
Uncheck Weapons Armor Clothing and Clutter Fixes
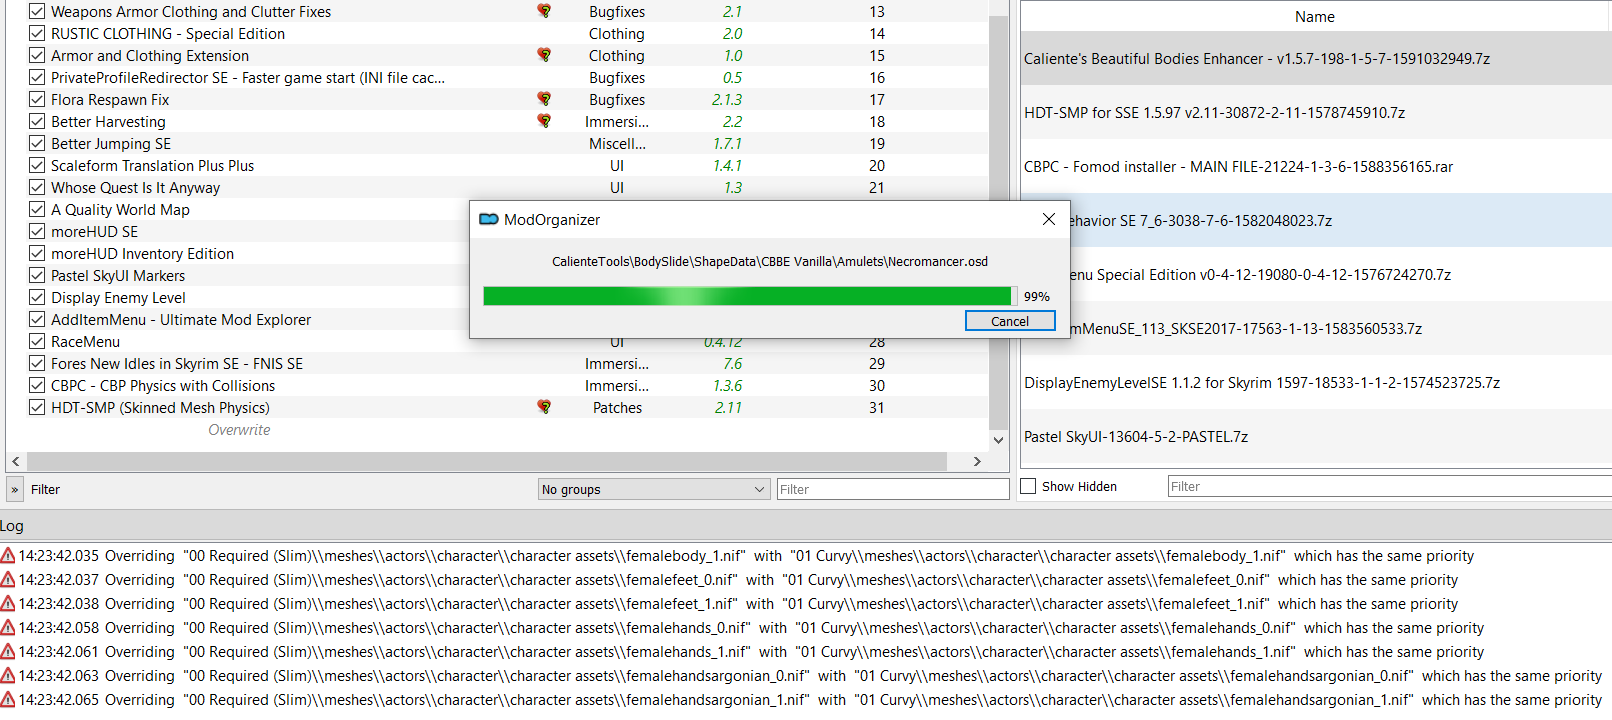point(37,11)
